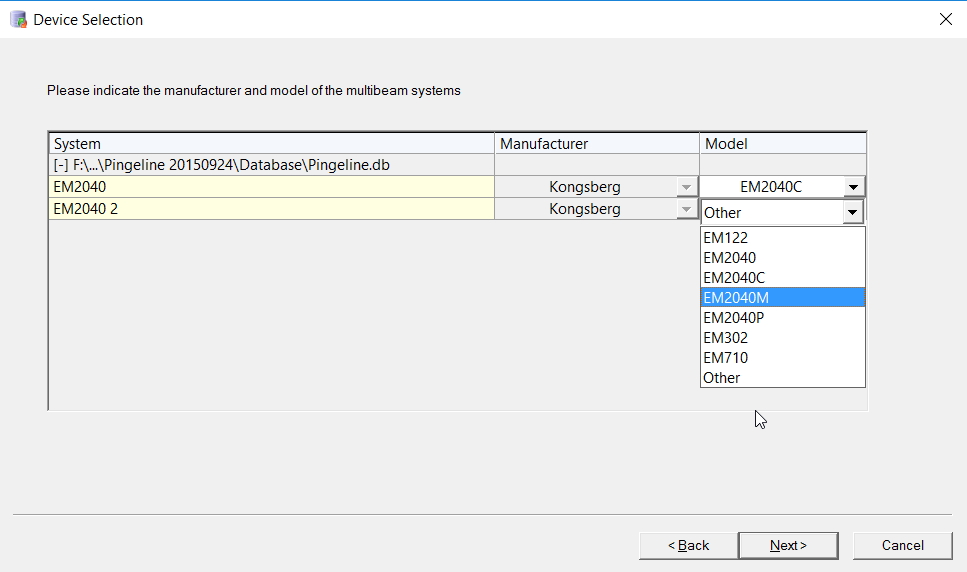Open Model dropdown arrow for EM2040C row
The height and width of the screenshot is (572, 967).
(853, 187)
